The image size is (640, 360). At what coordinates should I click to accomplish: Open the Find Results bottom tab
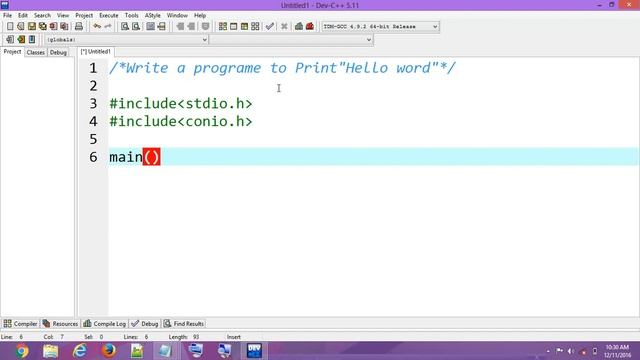[184, 324]
